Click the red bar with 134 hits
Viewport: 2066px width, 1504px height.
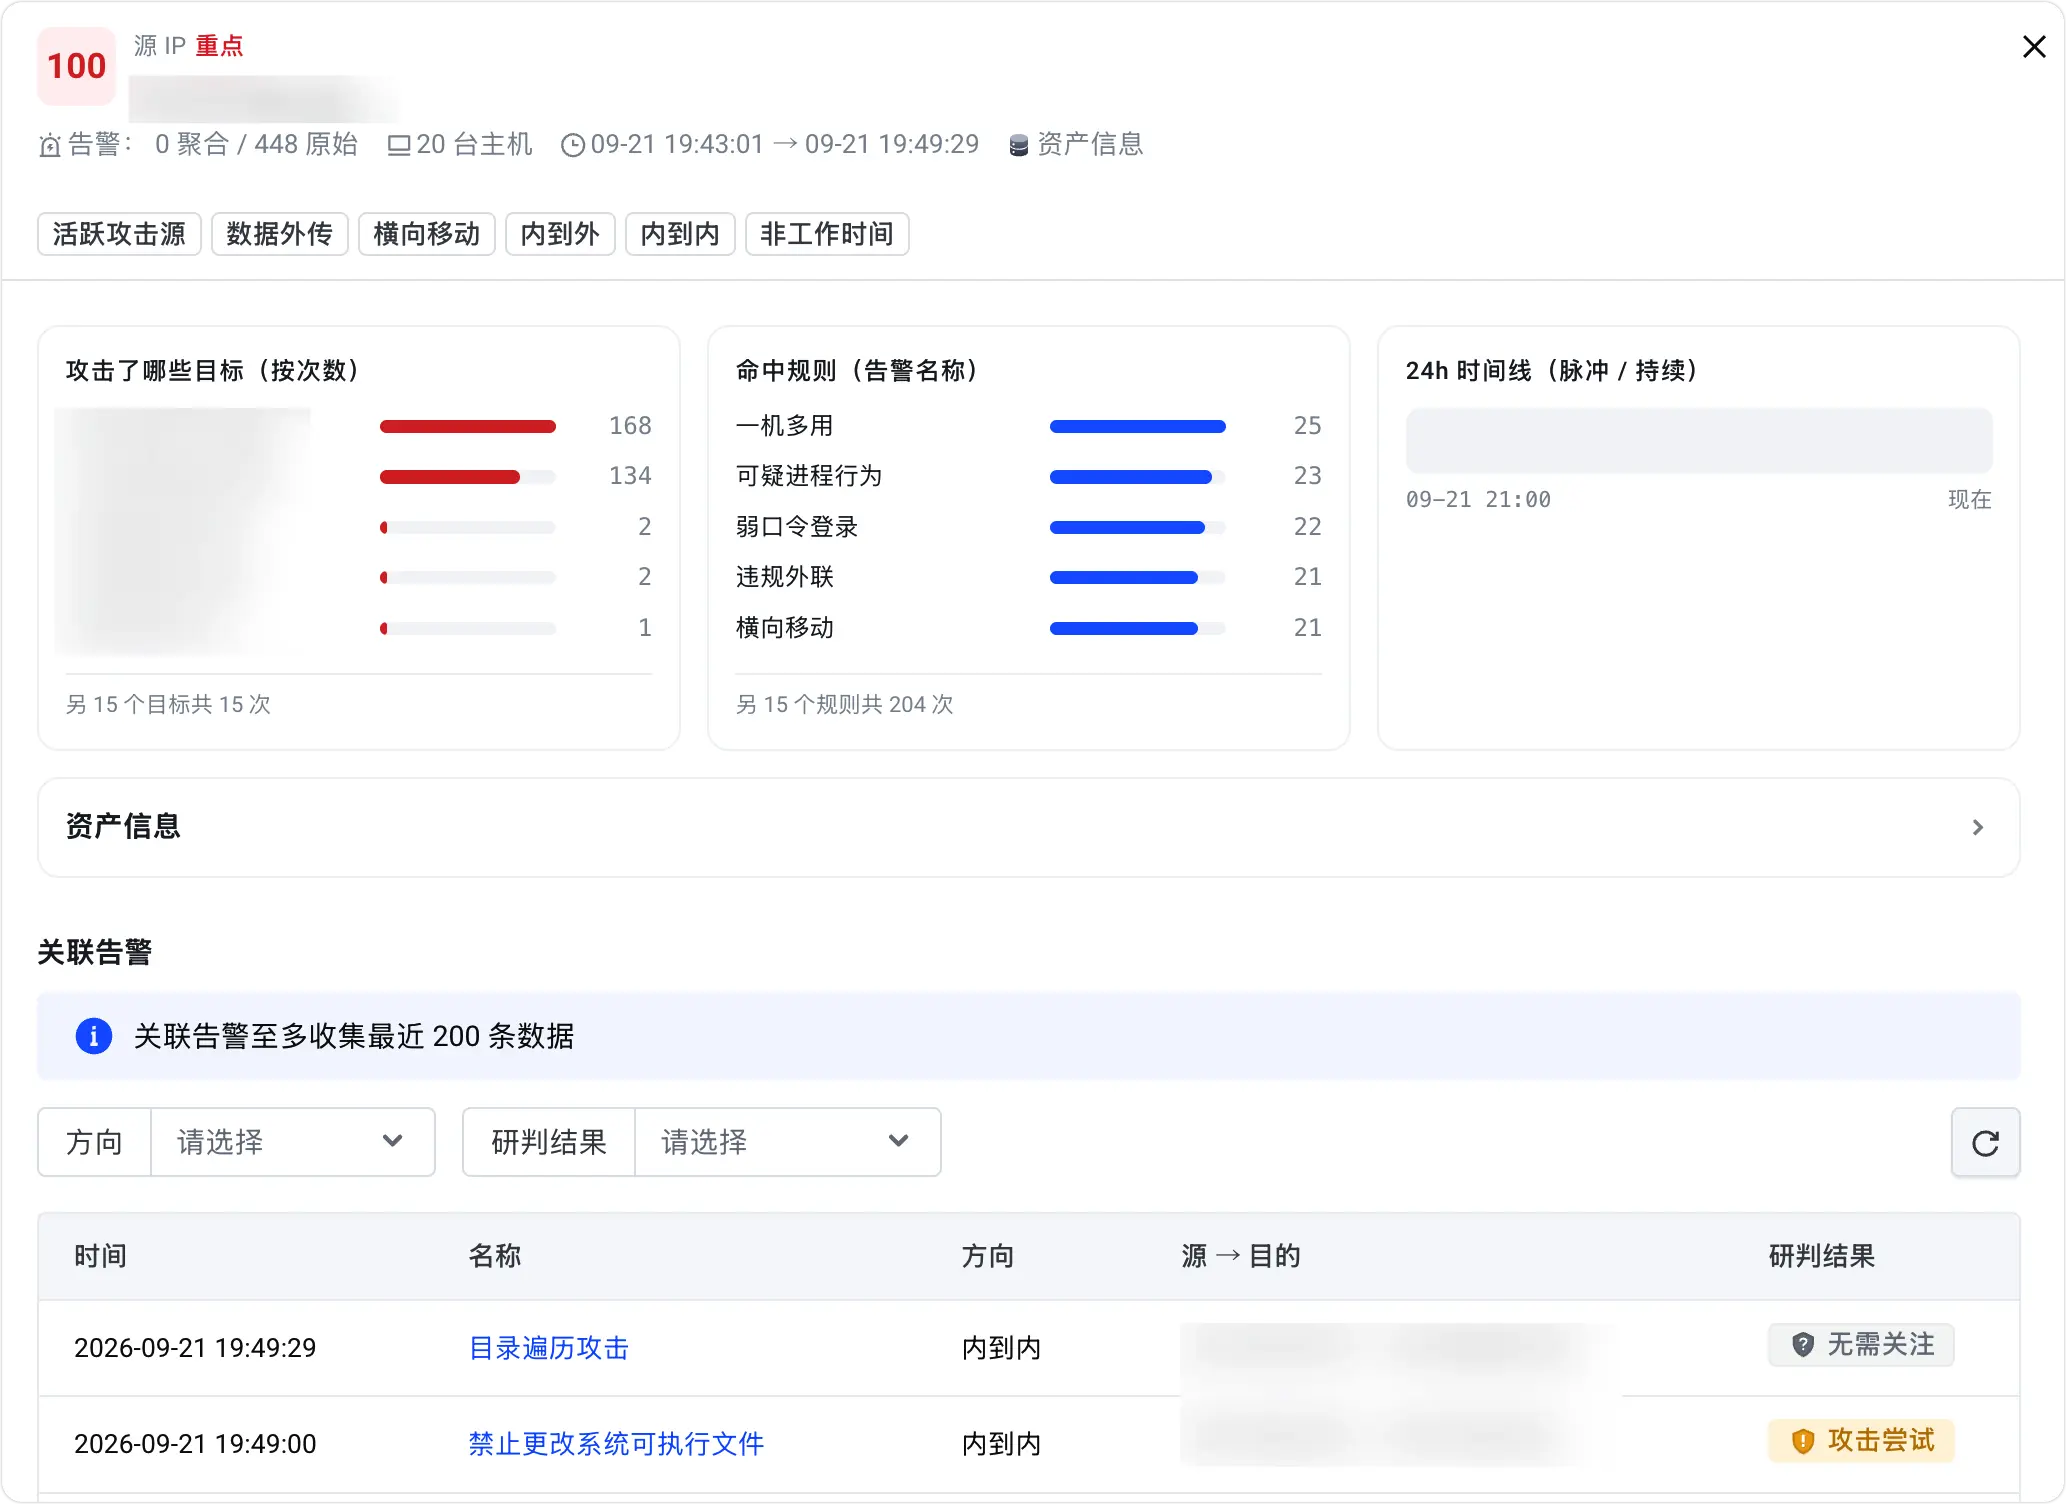(x=450, y=477)
